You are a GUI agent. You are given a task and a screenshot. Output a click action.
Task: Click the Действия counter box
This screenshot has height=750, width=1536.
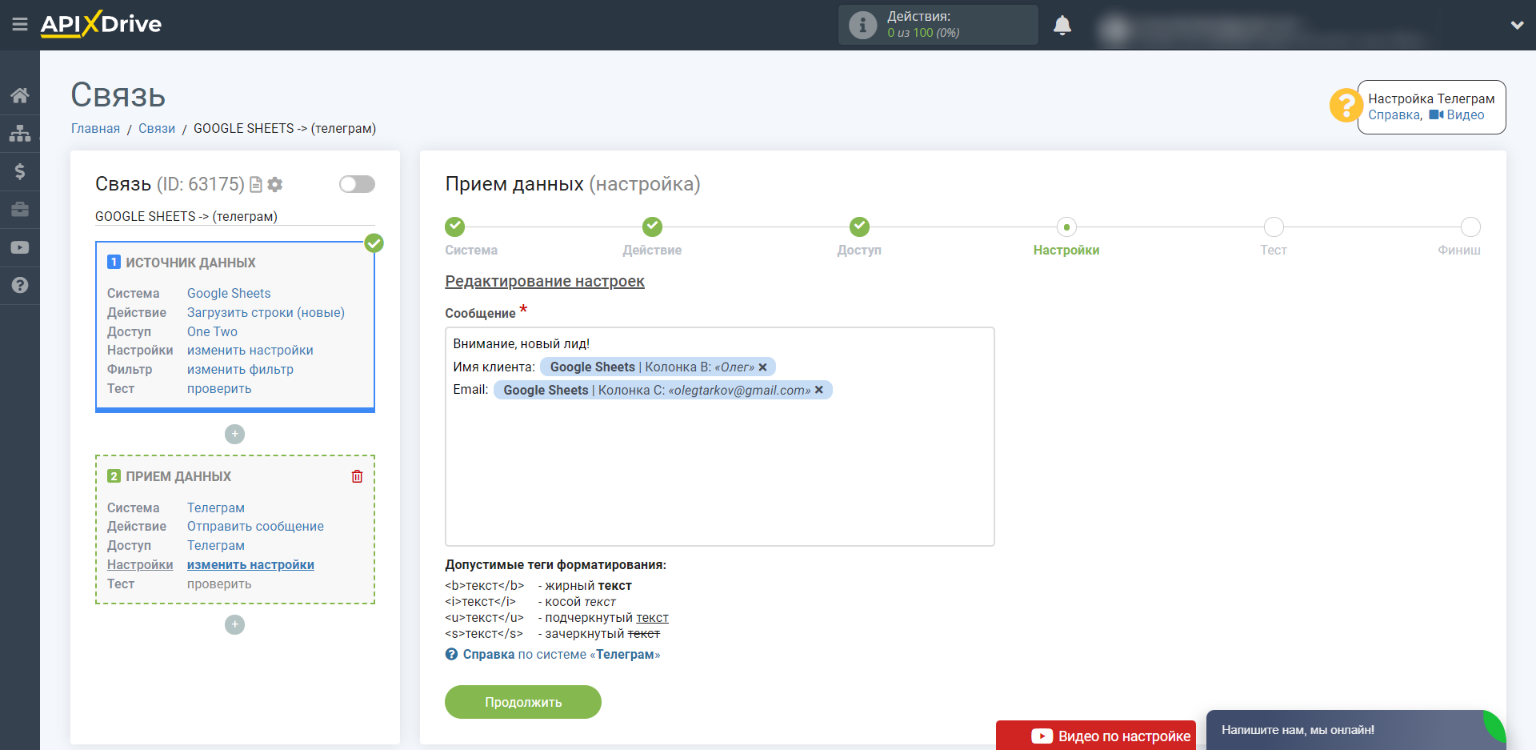pos(938,25)
